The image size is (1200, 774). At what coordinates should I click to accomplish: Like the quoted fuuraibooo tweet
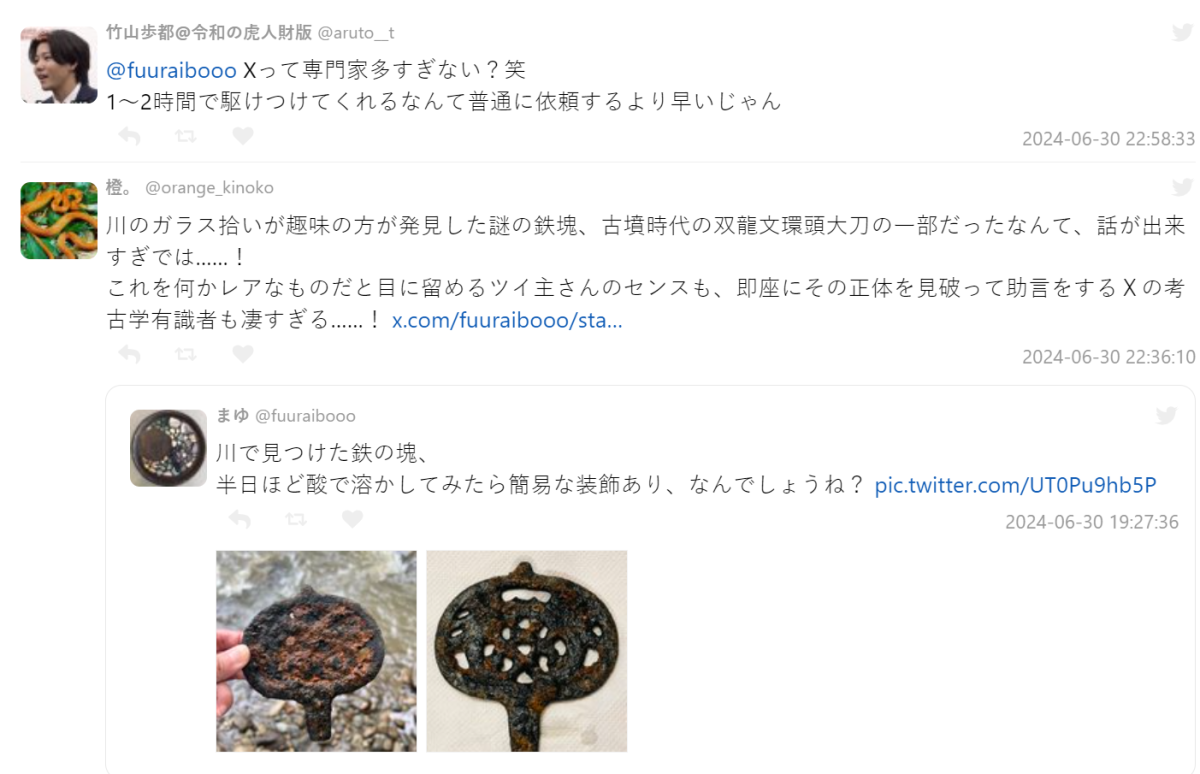(353, 519)
